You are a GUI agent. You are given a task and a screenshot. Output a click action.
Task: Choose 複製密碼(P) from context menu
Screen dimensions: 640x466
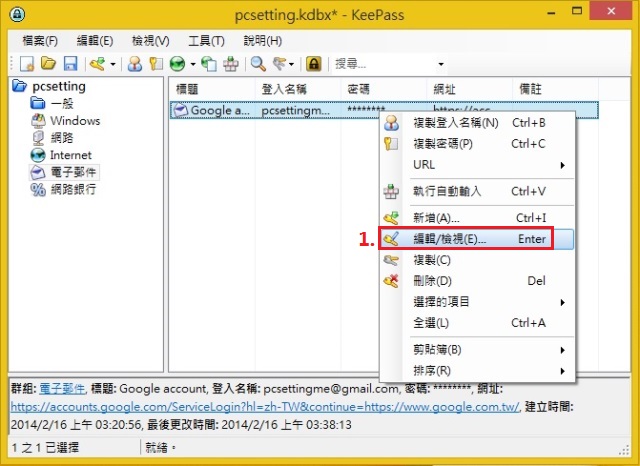[477, 144]
